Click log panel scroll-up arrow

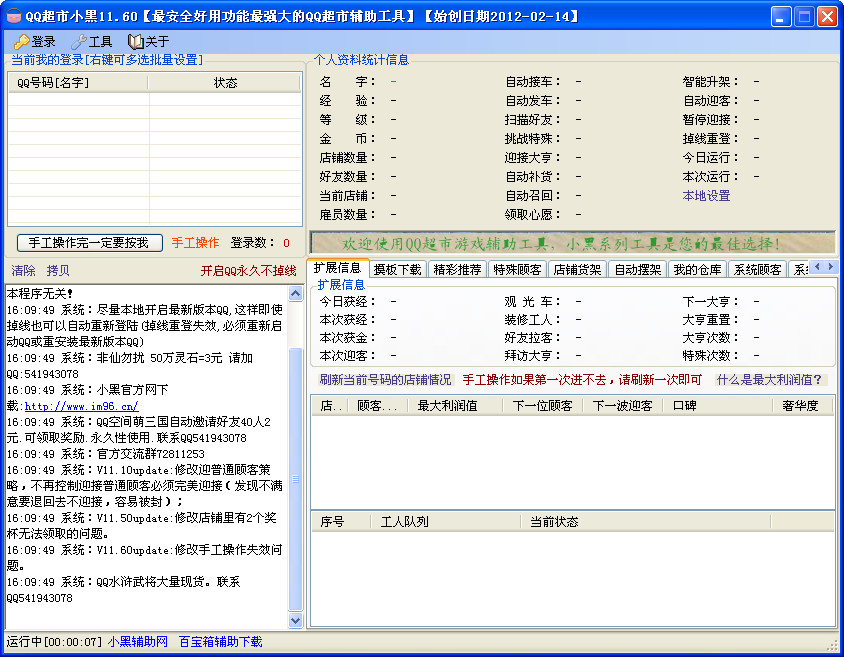pyautogui.click(x=295, y=293)
